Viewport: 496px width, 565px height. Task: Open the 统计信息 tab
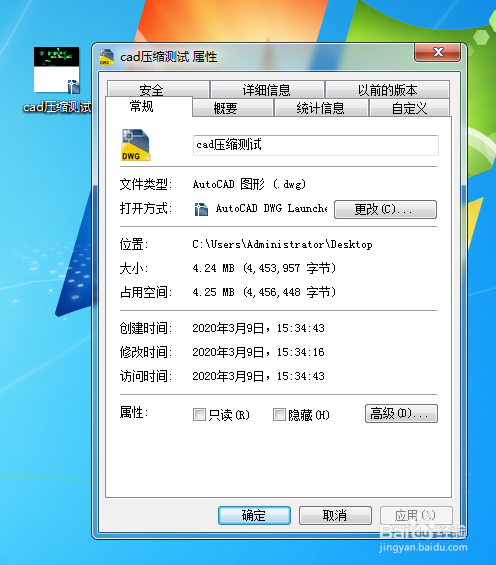click(321, 108)
